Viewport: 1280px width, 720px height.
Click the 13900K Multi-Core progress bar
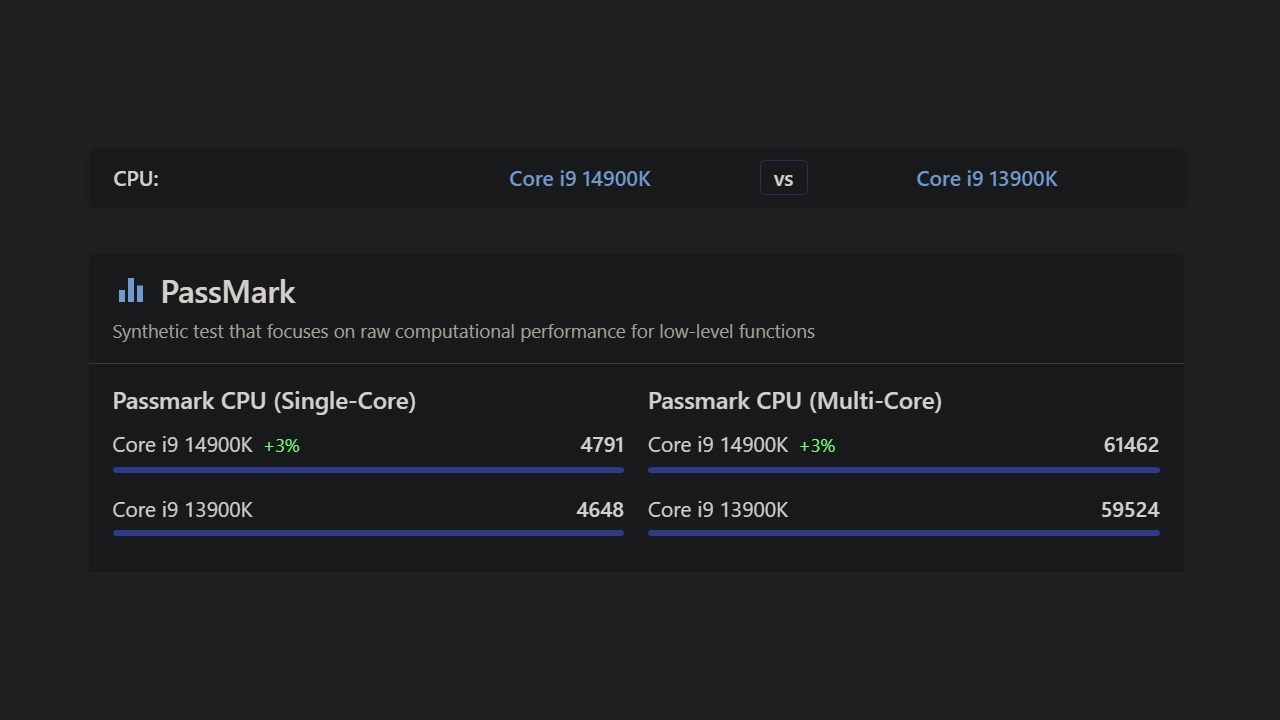pyautogui.click(x=904, y=533)
